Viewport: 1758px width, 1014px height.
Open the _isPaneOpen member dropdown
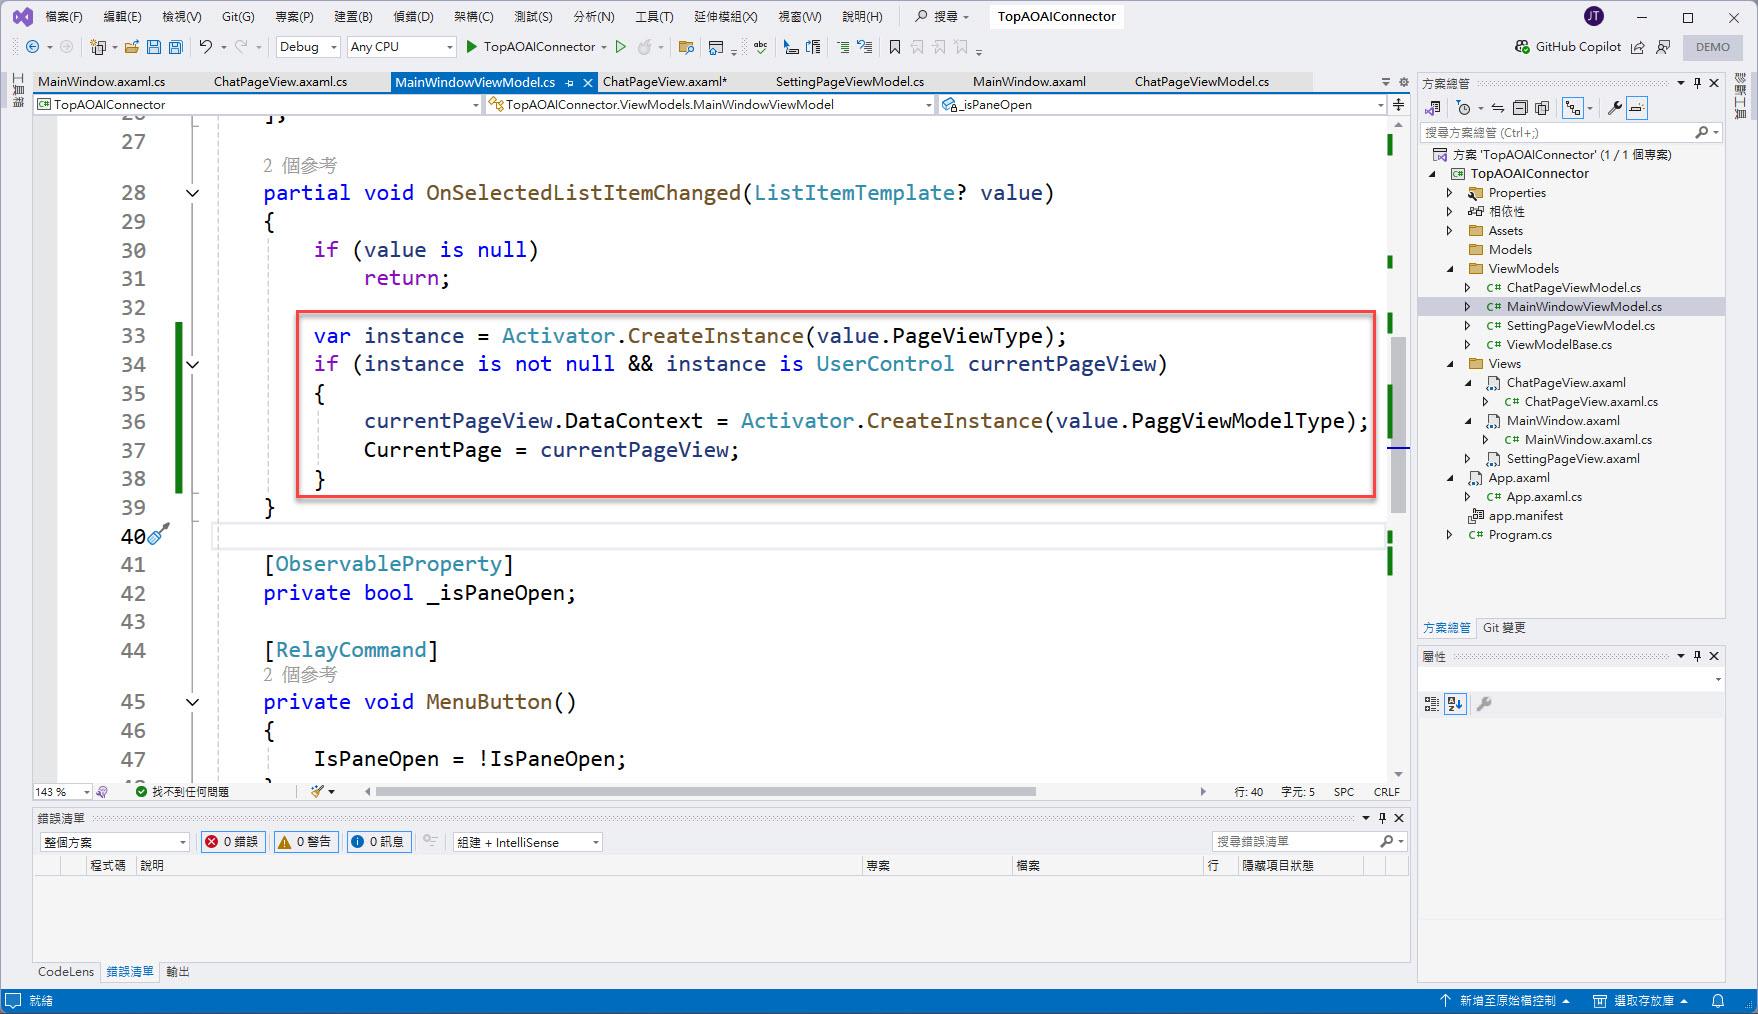tap(1162, 104)
